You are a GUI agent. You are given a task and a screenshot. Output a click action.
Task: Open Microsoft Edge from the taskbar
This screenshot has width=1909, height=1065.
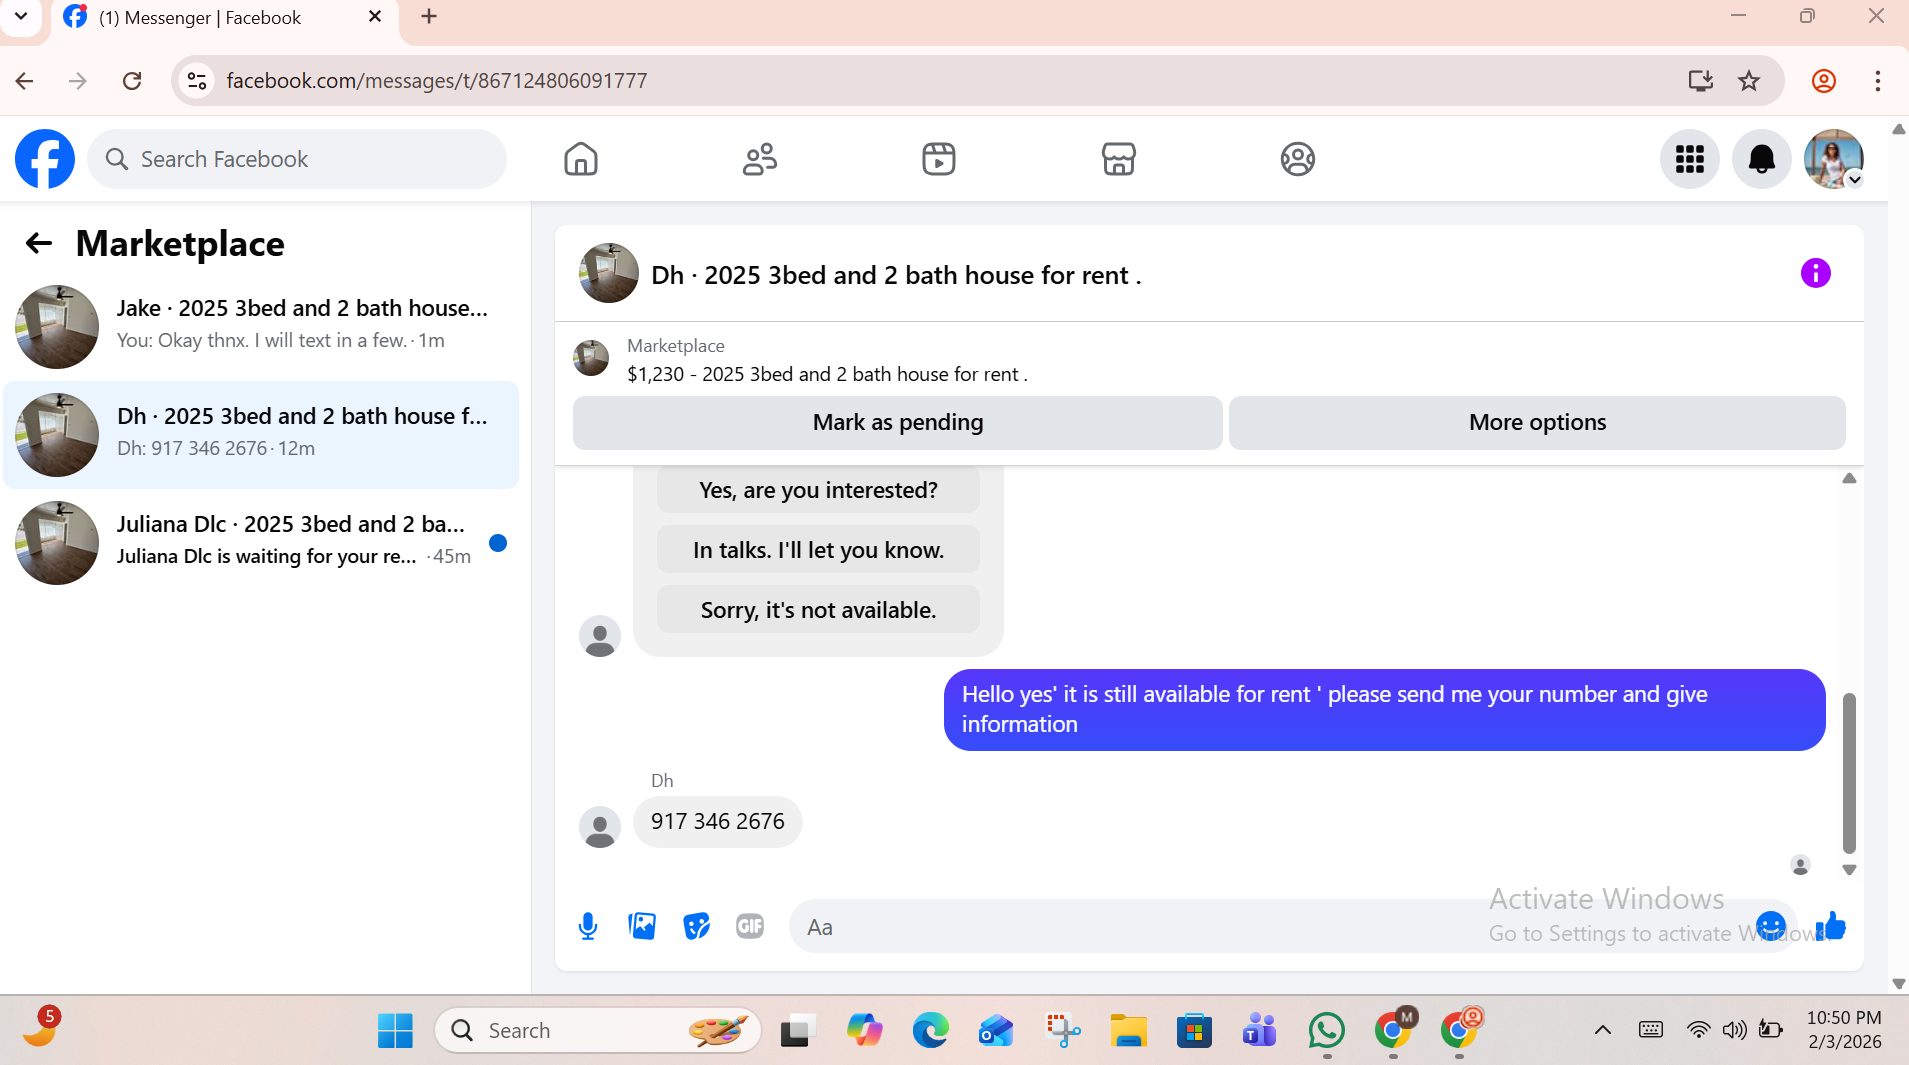coord(930,1030)
